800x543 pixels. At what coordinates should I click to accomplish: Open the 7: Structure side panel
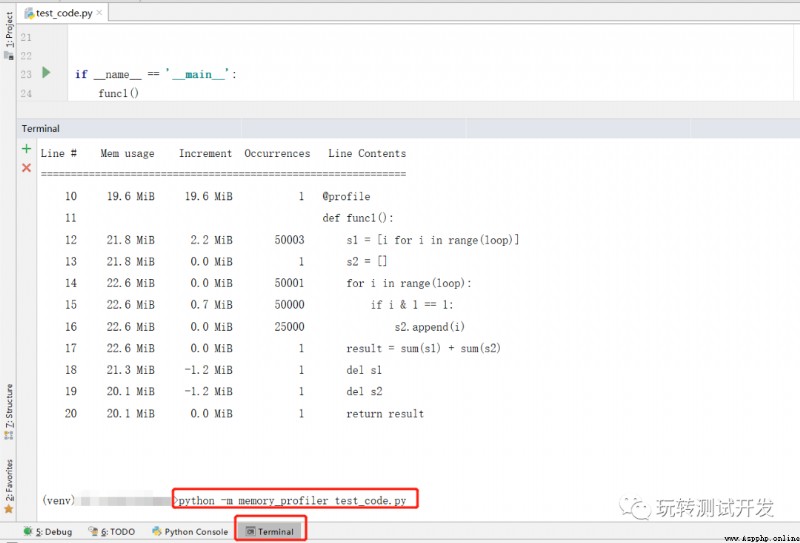[x=9, y=411]
